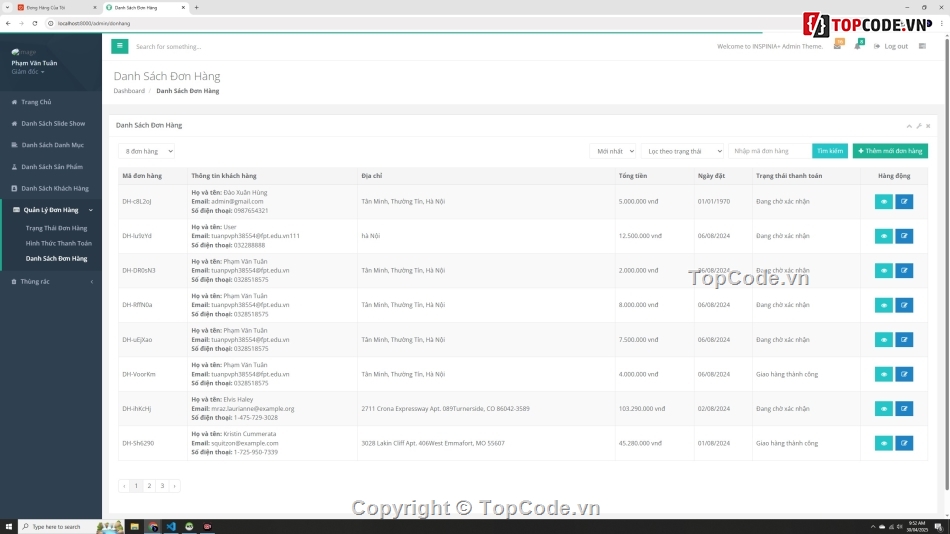This screenshot has width=950, height=534.
Task: Edit order DH-c8L2oJ
Action: coord(904,201)
